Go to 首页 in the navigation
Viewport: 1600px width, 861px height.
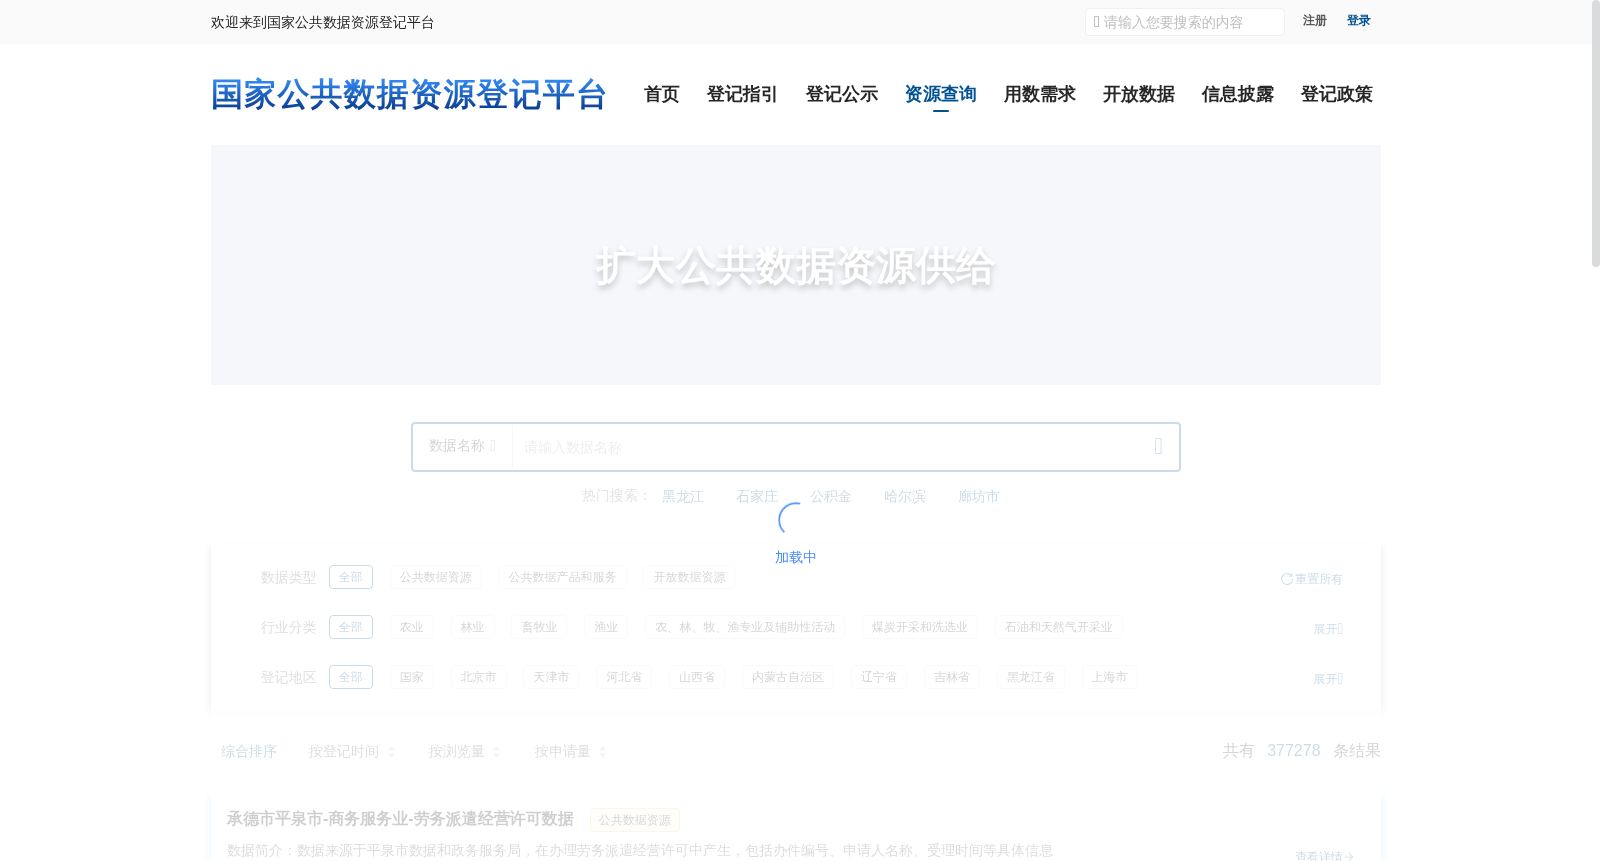[x=662, y=94]
